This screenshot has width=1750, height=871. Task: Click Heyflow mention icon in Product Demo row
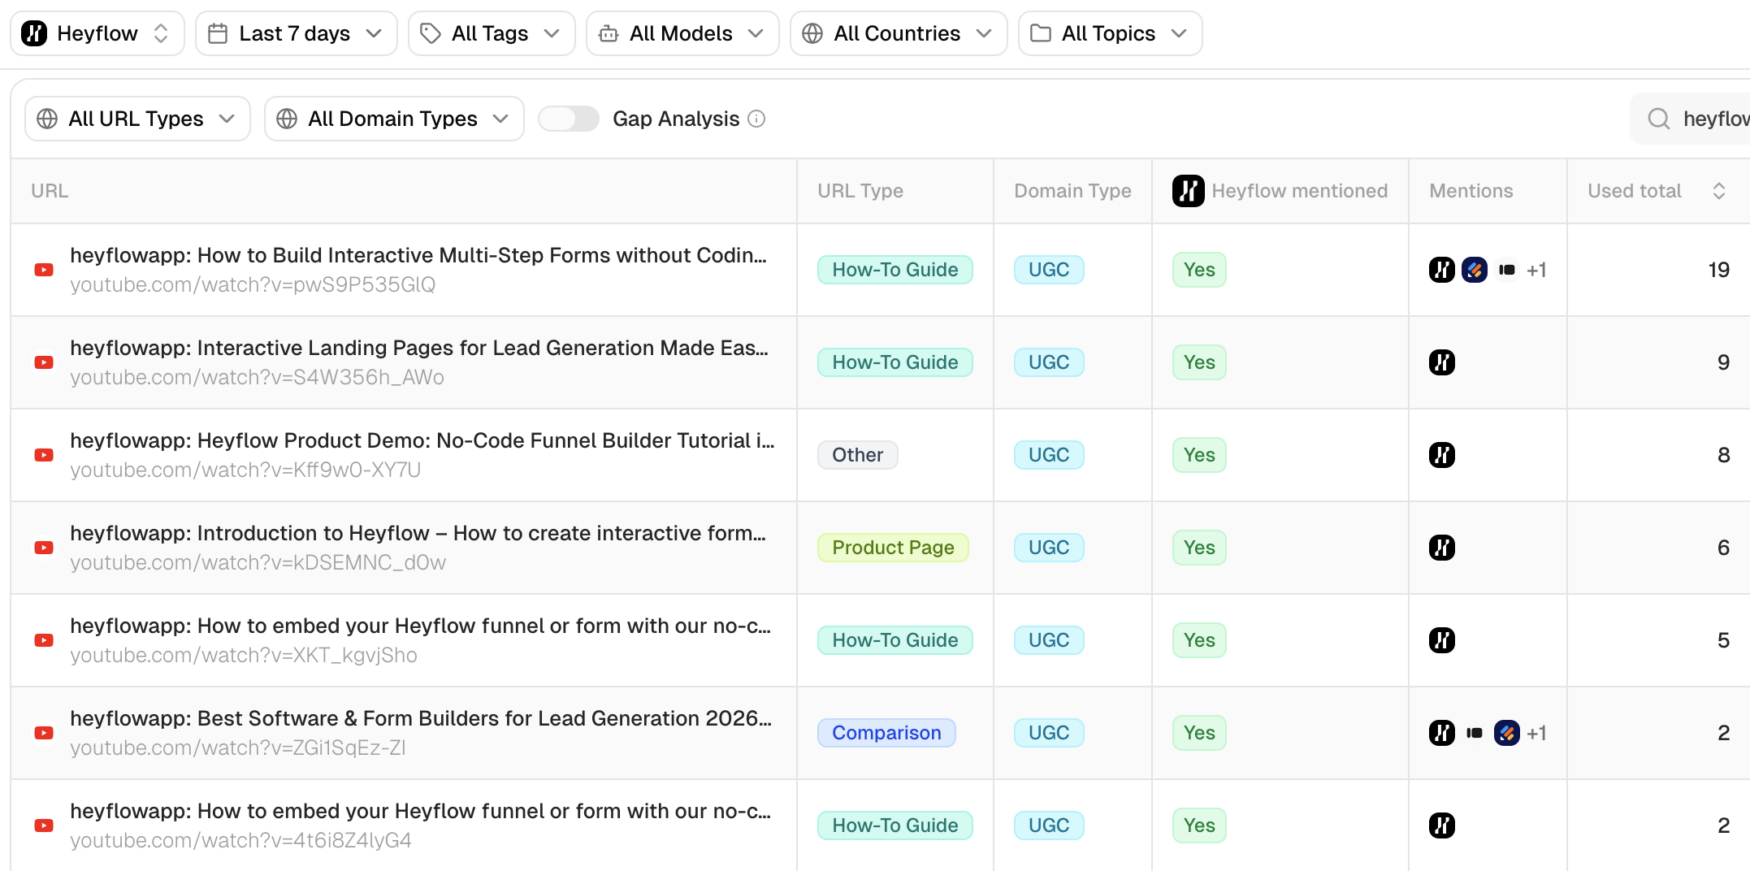pos(1441,455)
